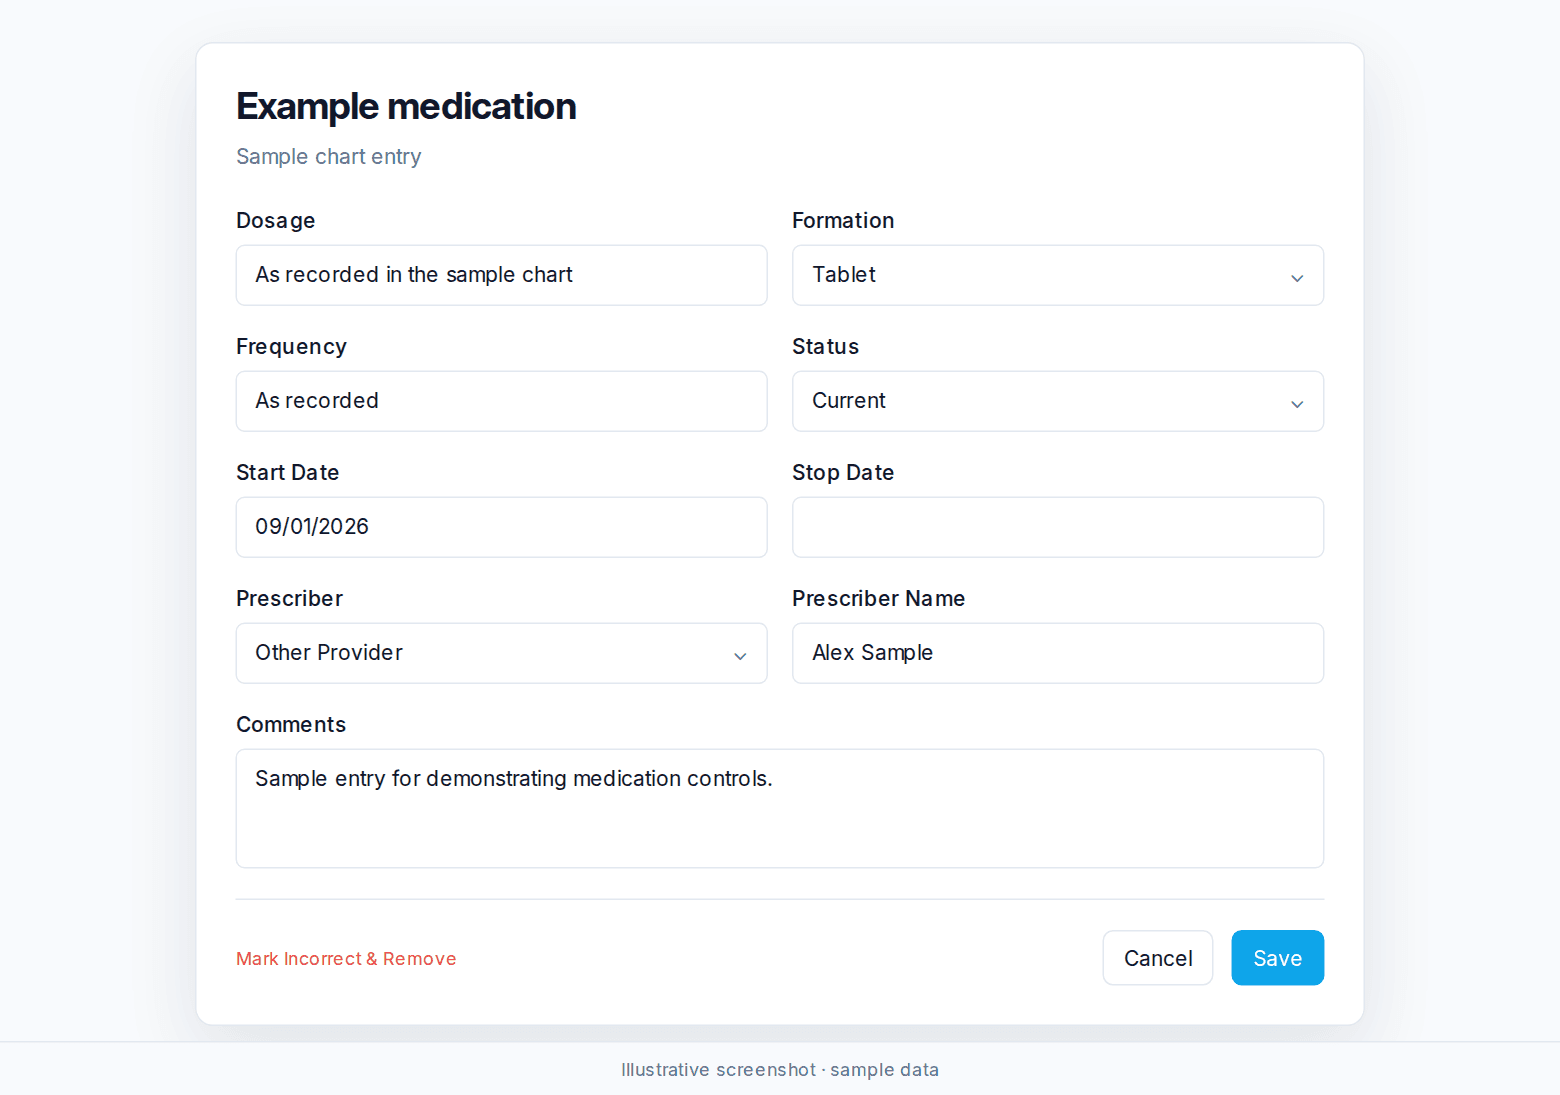Click the Start Date label

coord(288,473)
